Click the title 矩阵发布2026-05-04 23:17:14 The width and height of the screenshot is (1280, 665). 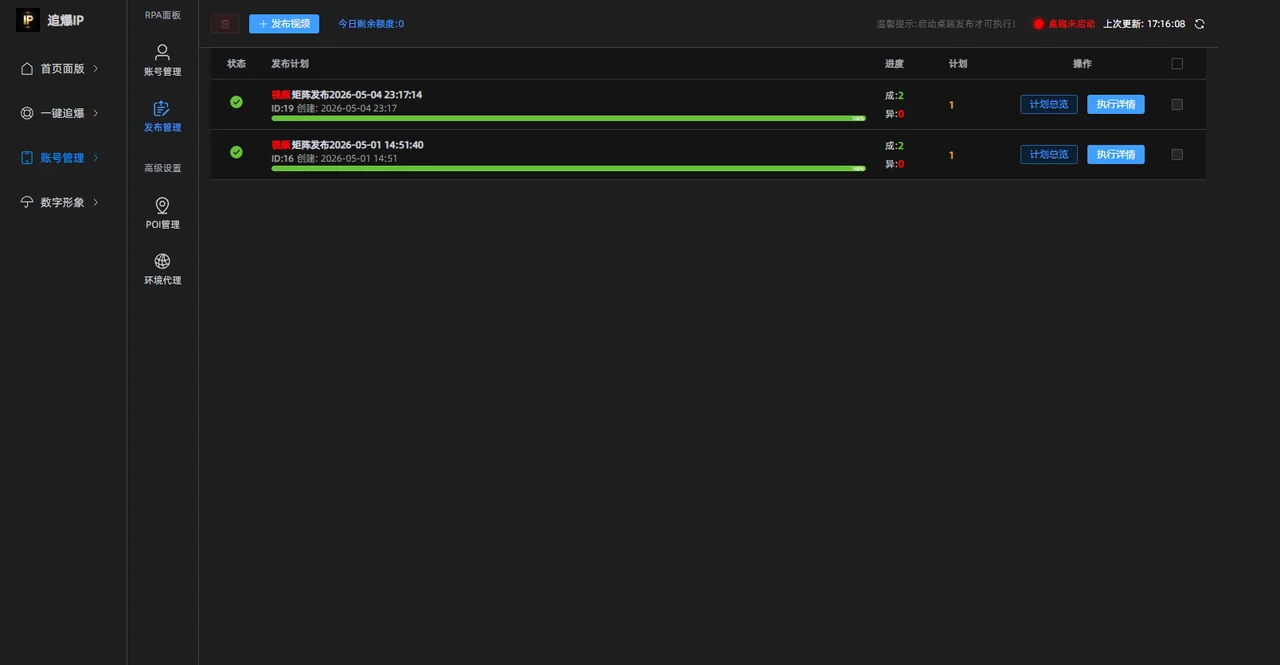point(357,95)
